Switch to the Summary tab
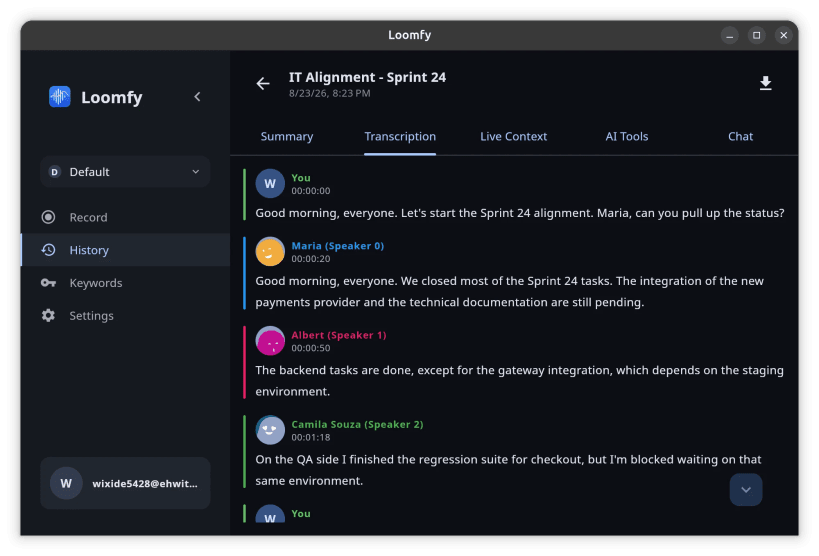The width and height of the screenshot is (819, 556). (287, 136)
